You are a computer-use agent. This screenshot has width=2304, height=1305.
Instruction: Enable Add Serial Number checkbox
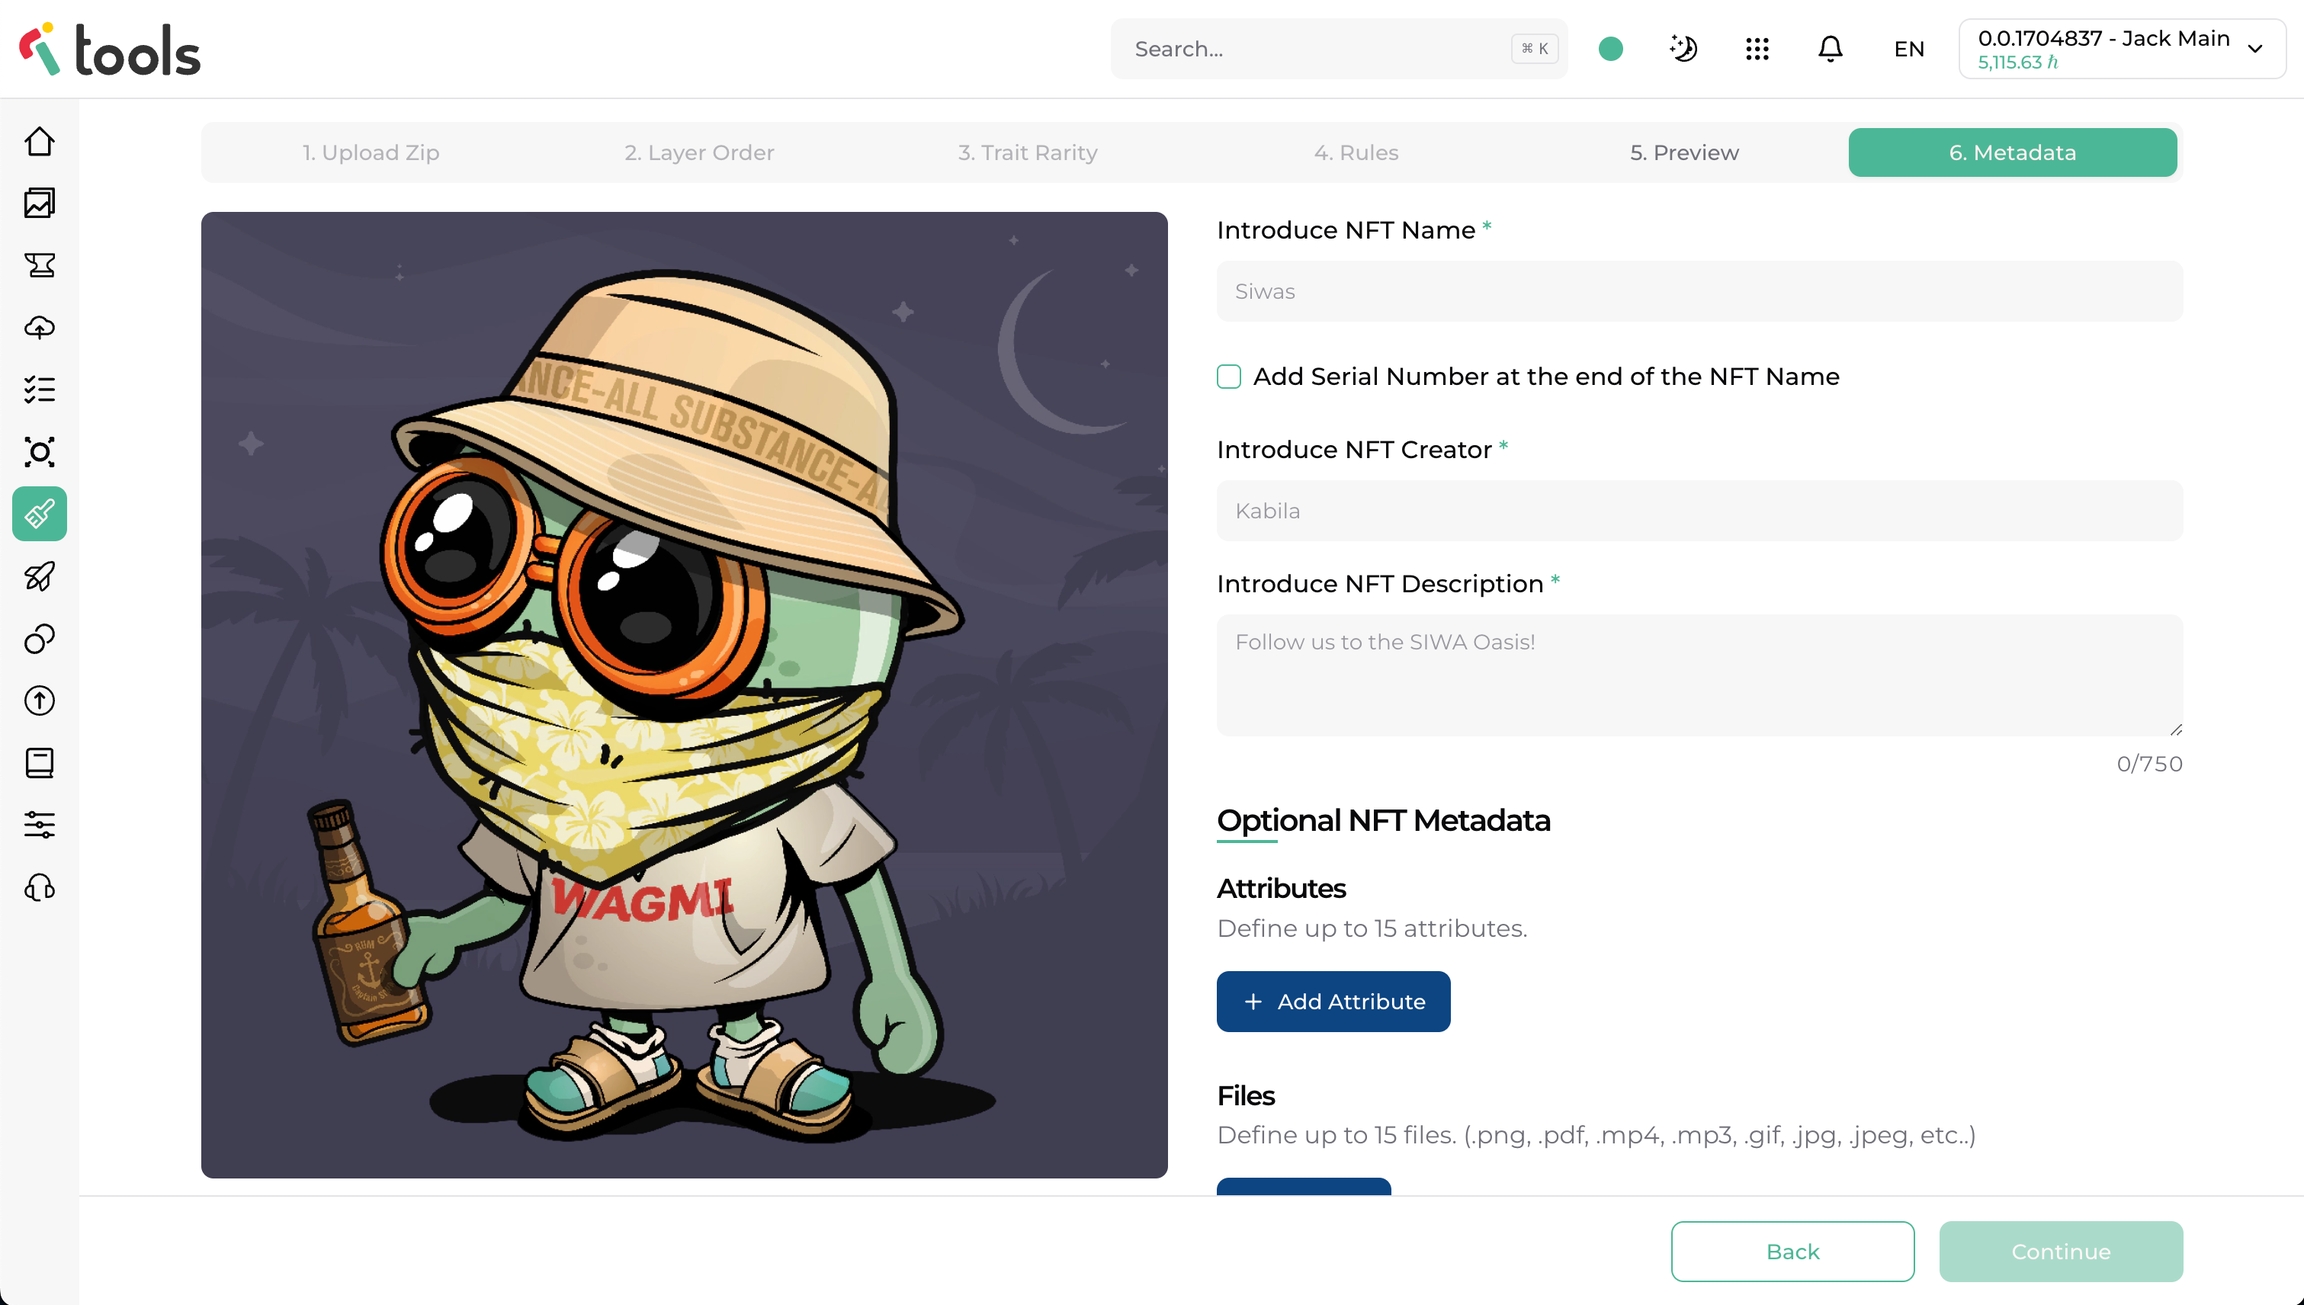pos(1229,377)
